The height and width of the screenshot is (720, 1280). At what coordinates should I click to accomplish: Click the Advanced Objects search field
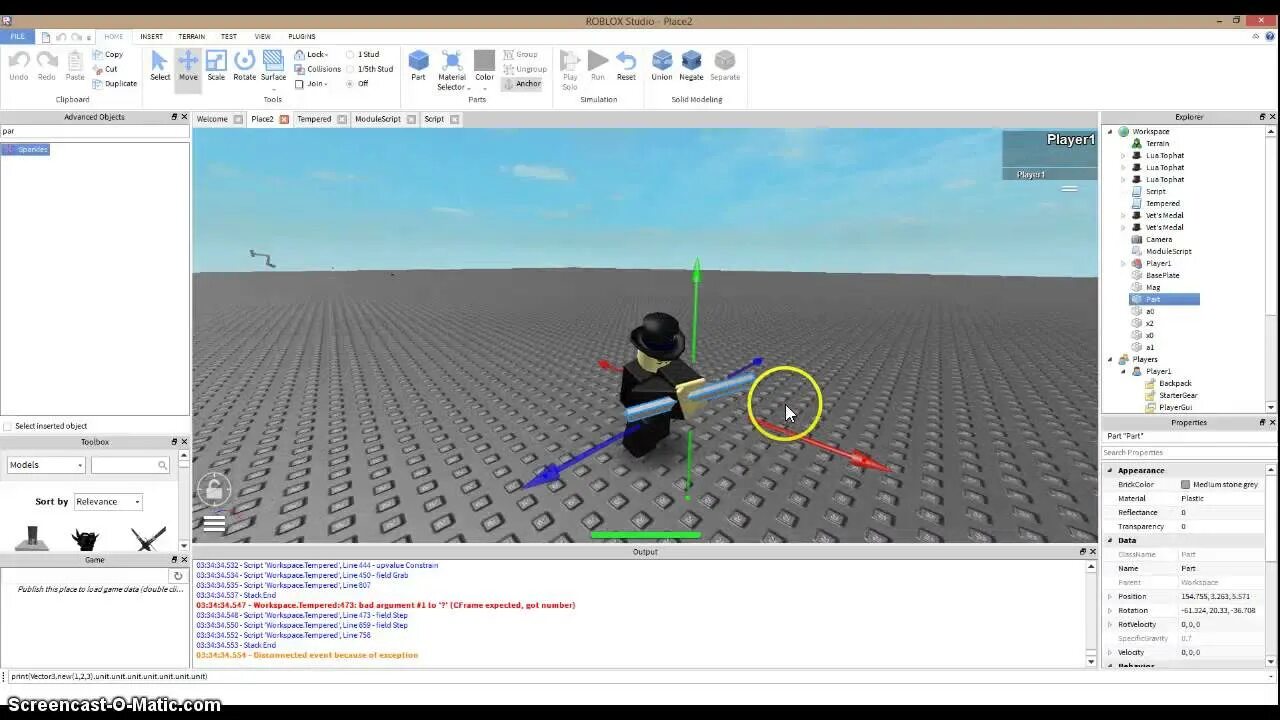(x=95, y=131)
